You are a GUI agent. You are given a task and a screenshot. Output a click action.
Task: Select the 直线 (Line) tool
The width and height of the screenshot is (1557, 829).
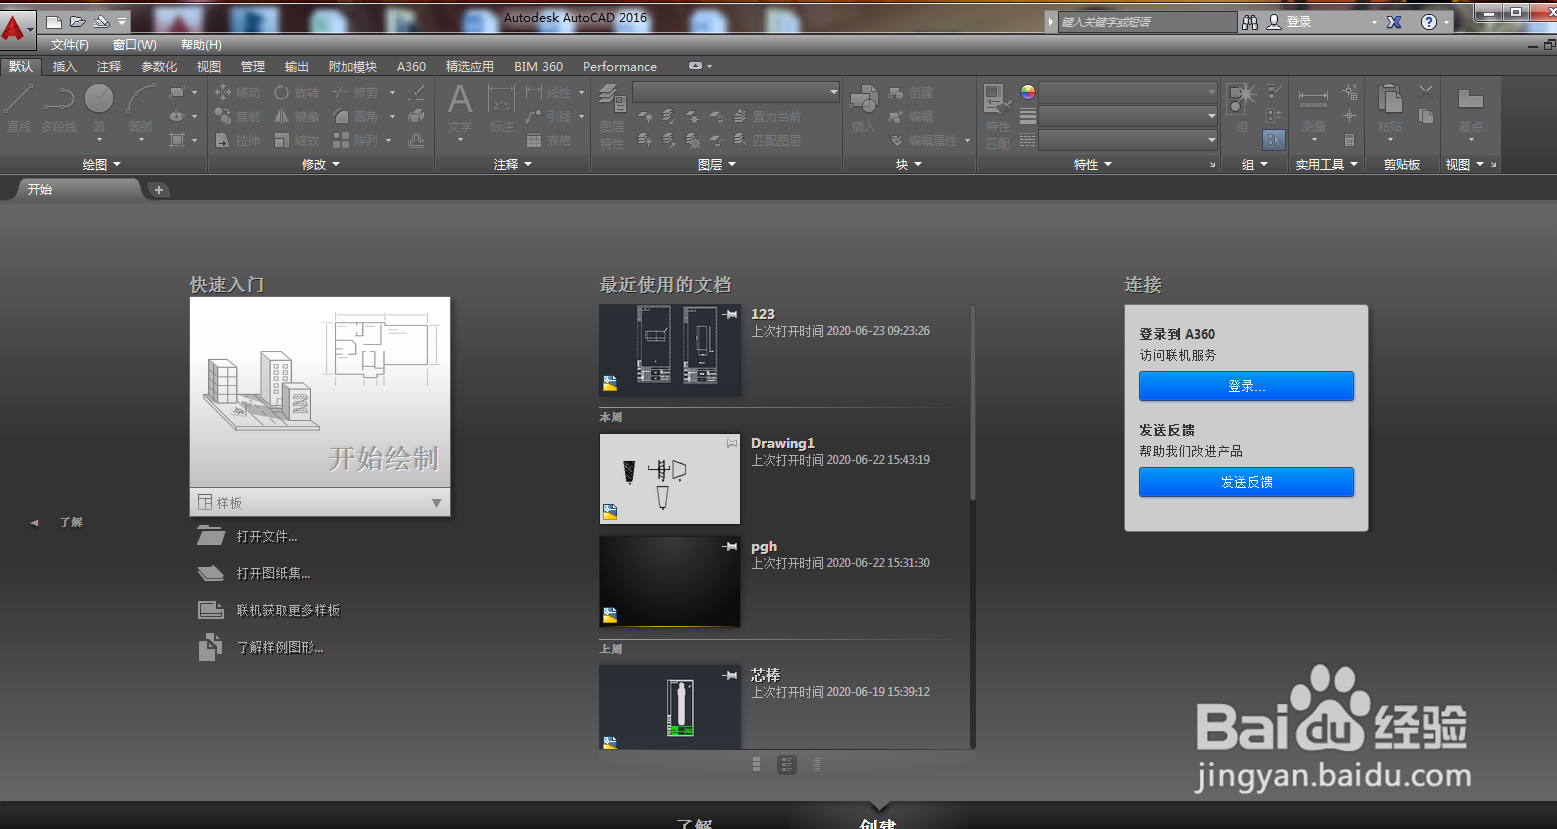tap(19, 108)
